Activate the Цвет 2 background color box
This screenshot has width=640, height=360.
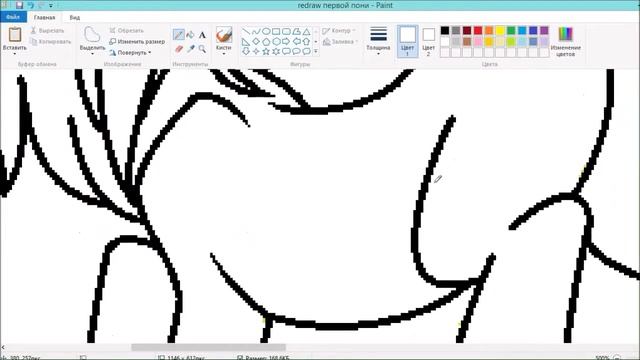point(428,41)
